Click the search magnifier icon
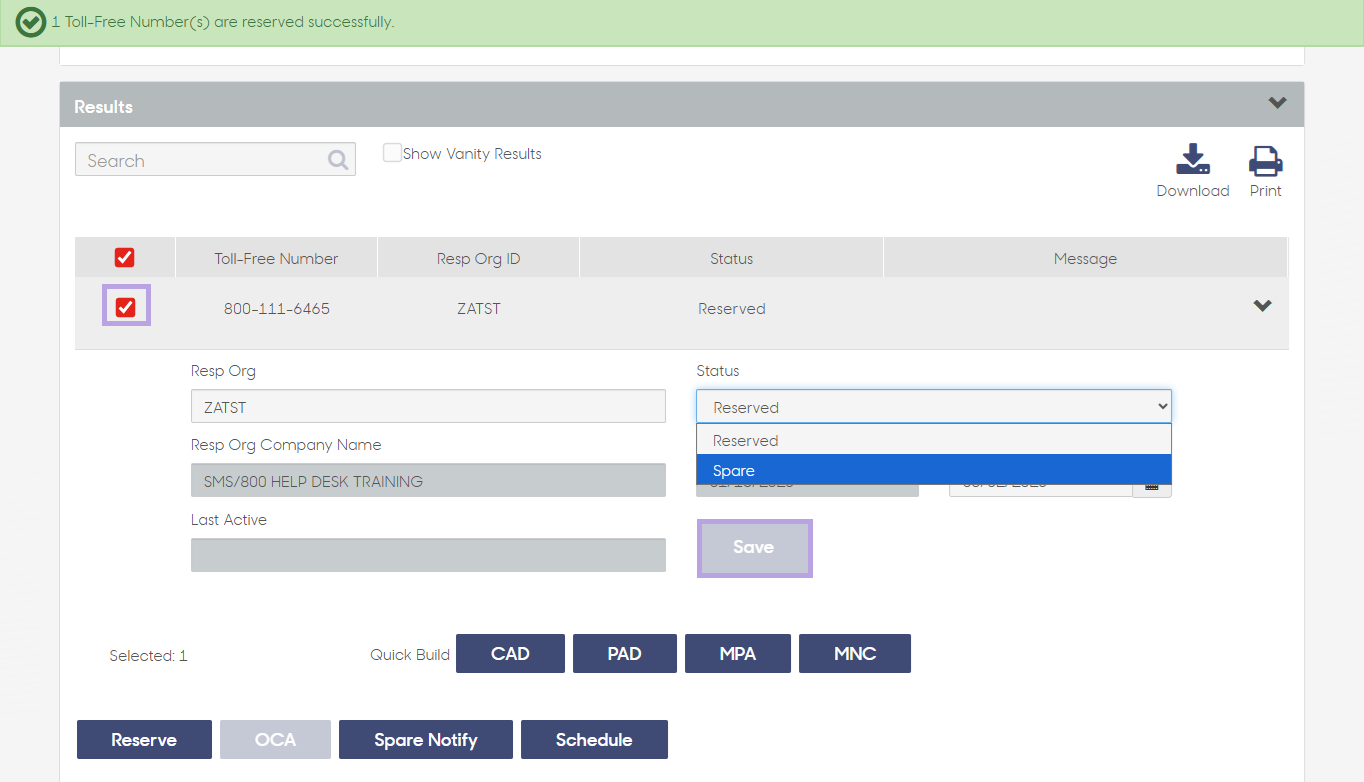The height and width of the screenshot is (782, 1364). (x=338, y=160)
